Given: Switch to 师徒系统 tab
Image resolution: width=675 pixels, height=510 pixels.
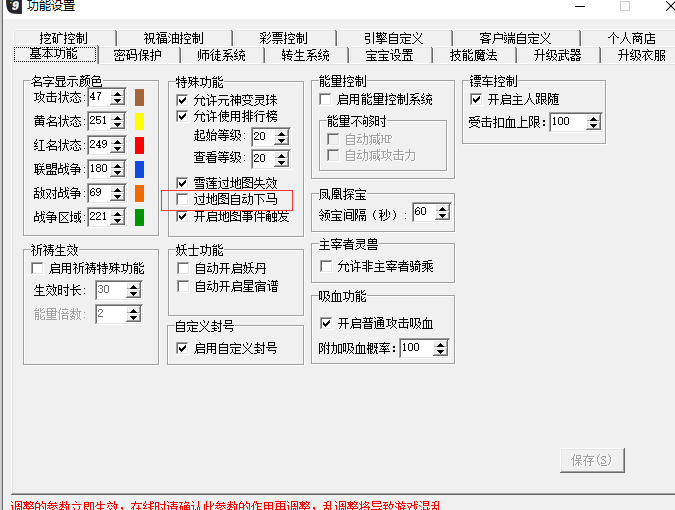Looking at the screenshot, I should [221, 55].
